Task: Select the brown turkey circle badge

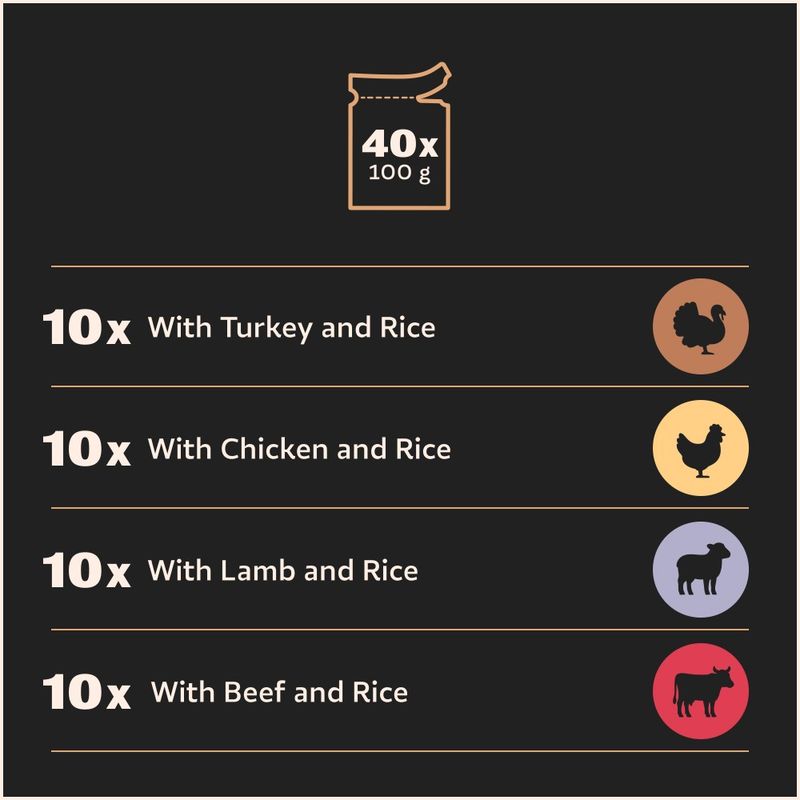Action: click(701, 327)
